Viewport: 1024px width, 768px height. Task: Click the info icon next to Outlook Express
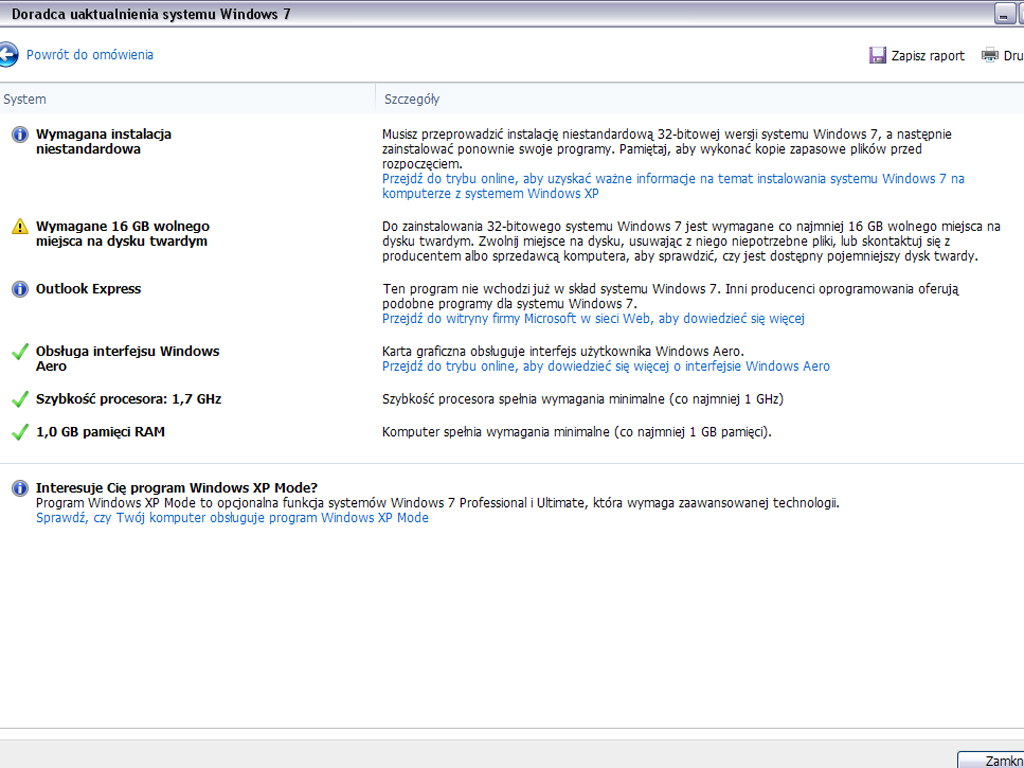(20, 289)
